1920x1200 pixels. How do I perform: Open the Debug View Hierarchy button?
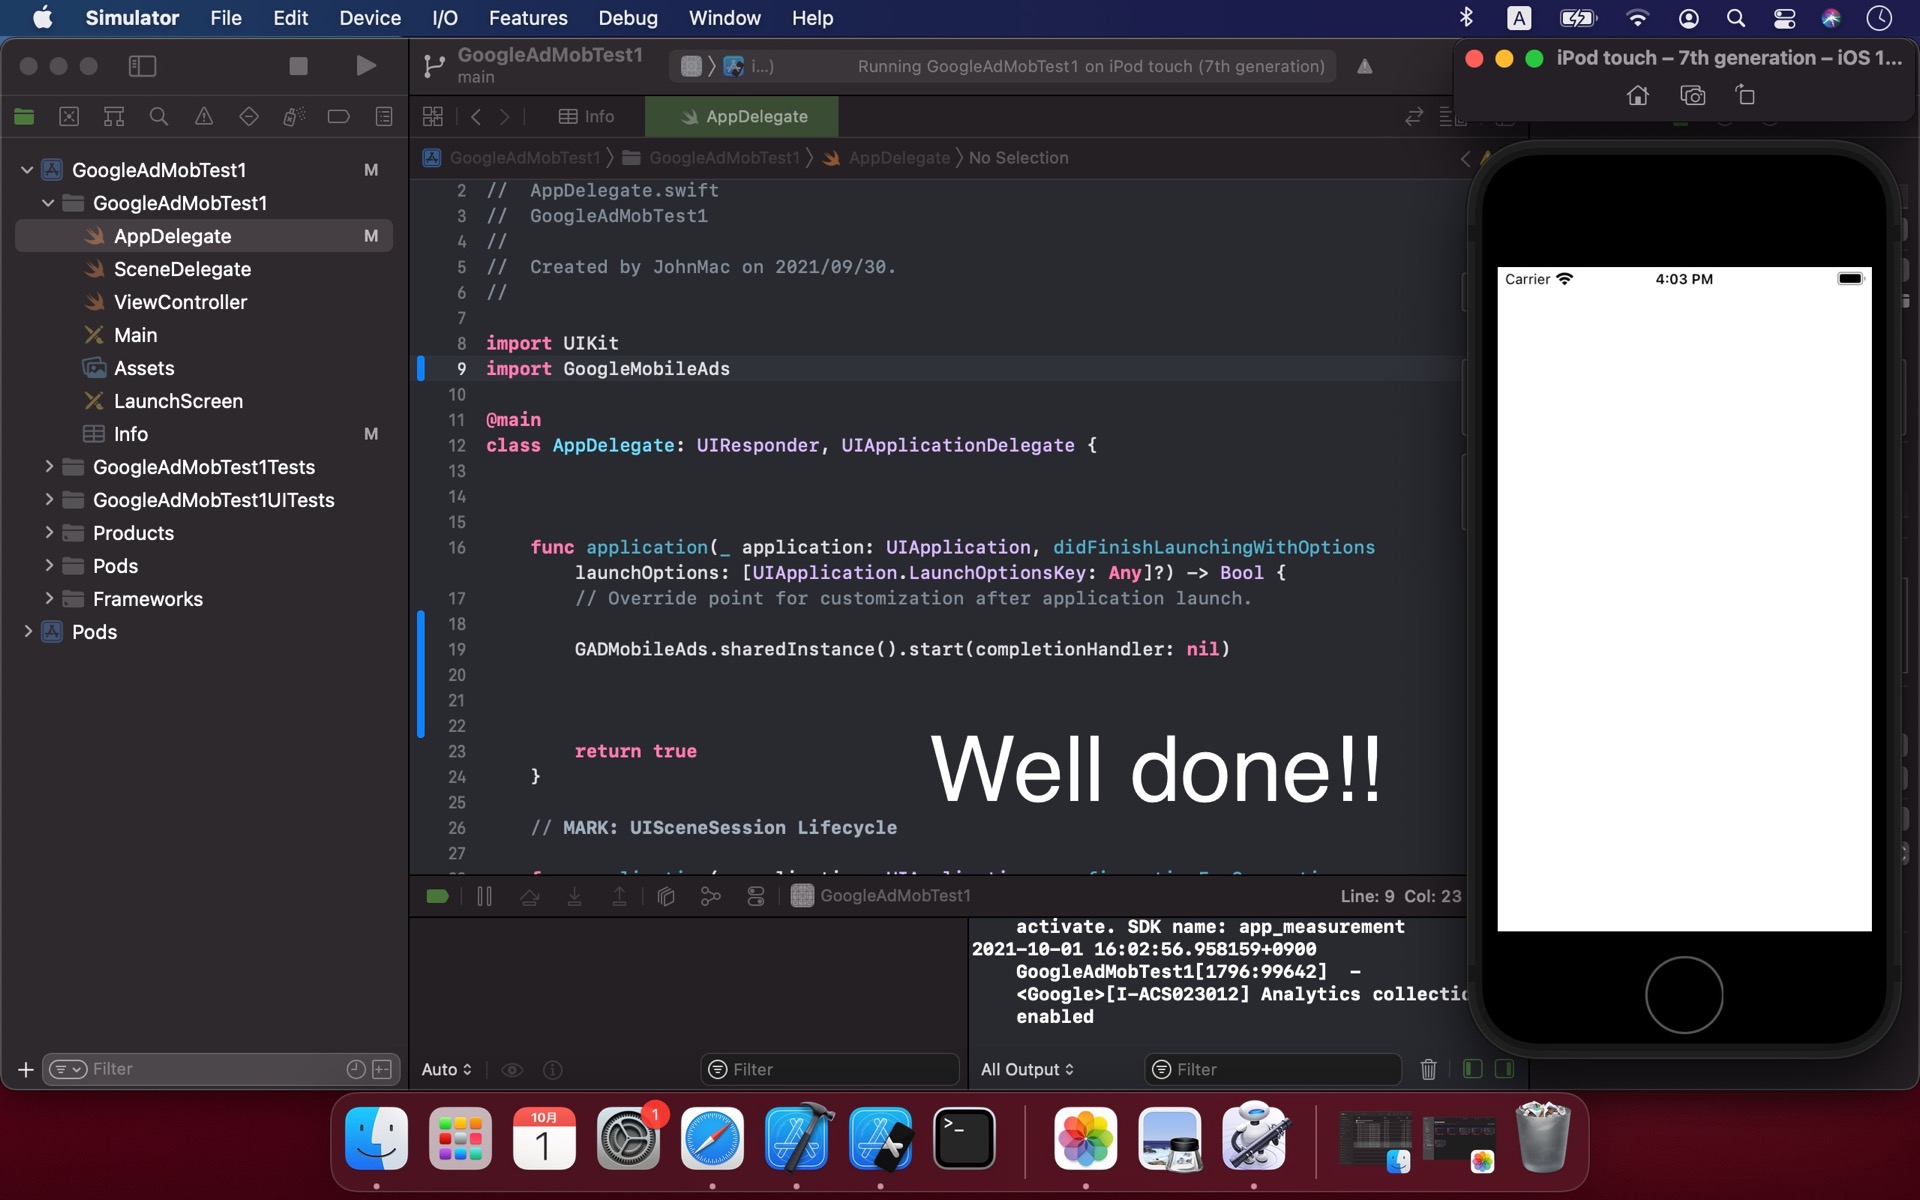point(666,897)
